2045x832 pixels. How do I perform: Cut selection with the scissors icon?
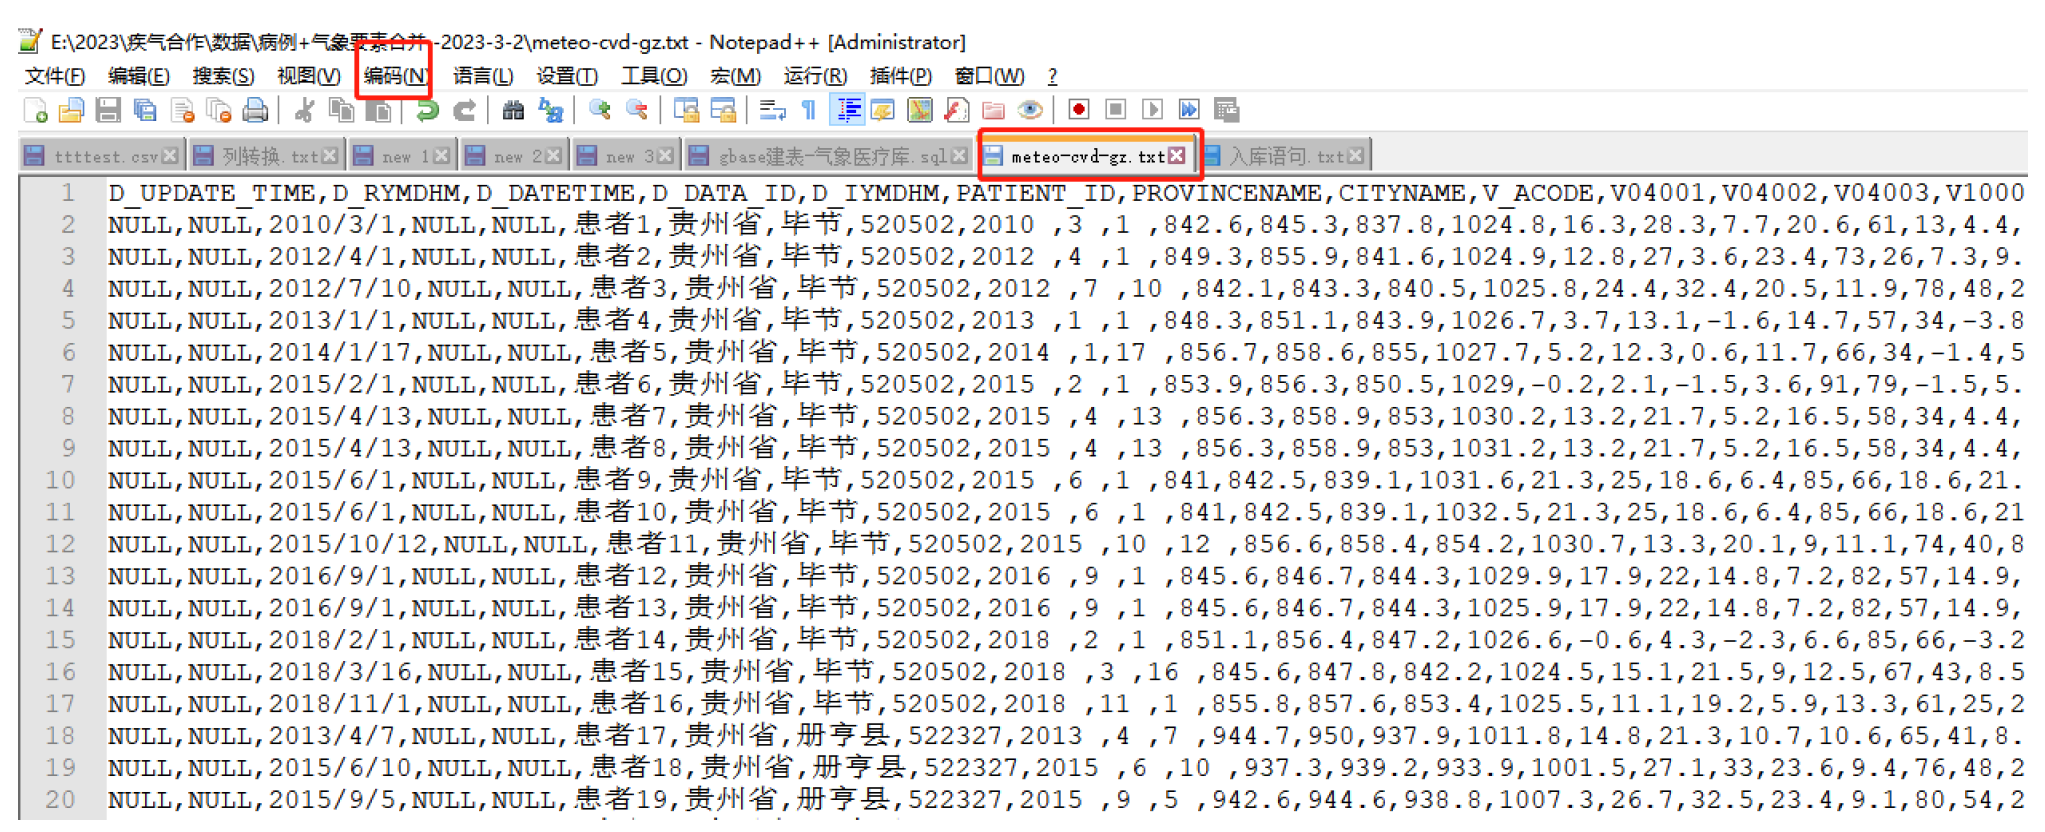(304, 110)
